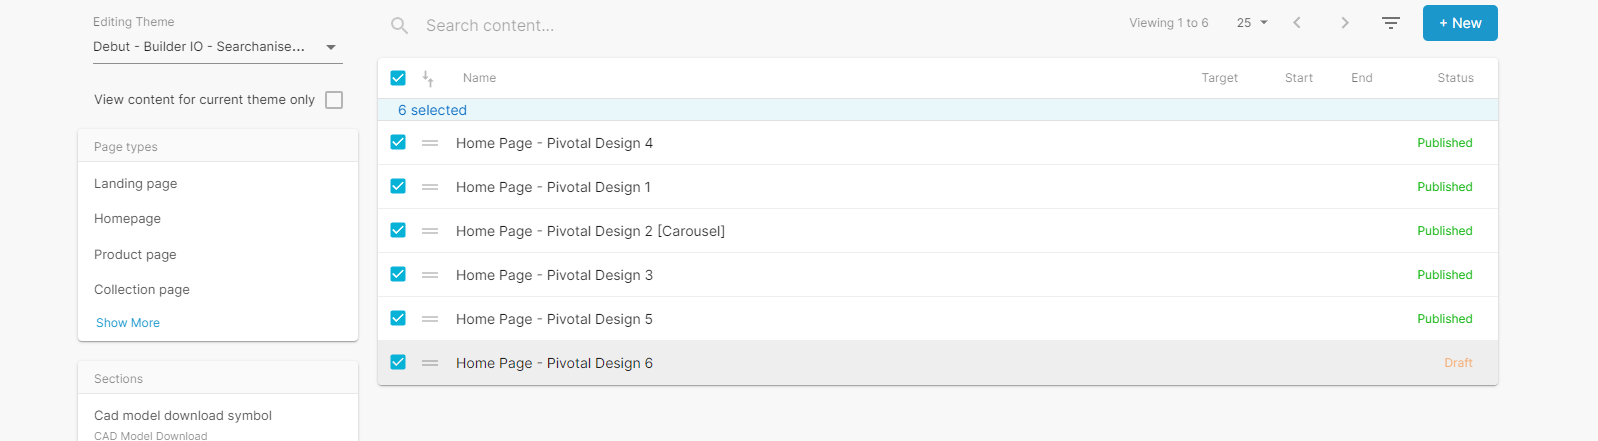The width and height of the screenshot is (1598, 441).
Task: Click the + New button
Action: click(x=1459, y=23)
